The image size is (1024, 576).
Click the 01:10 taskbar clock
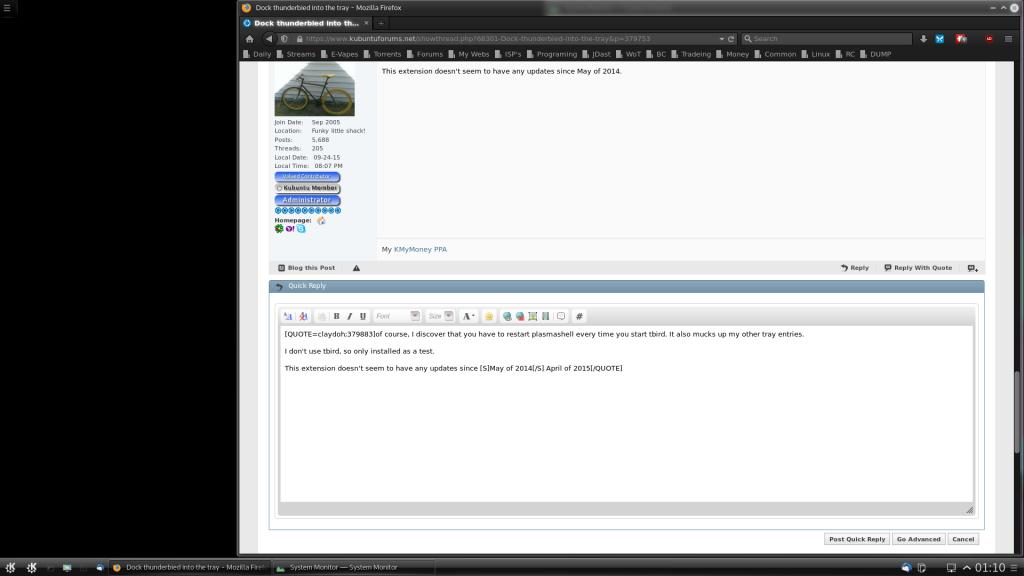coord(990,568)
